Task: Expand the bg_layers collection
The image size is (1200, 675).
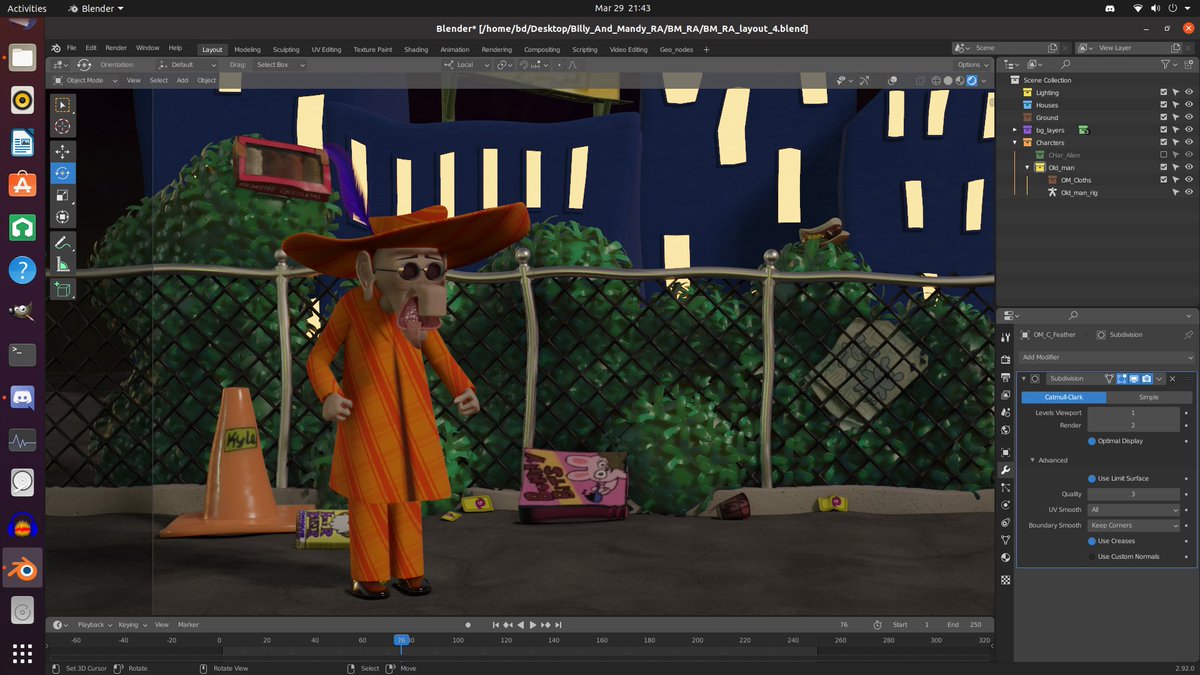Action: coord(1014,130)
